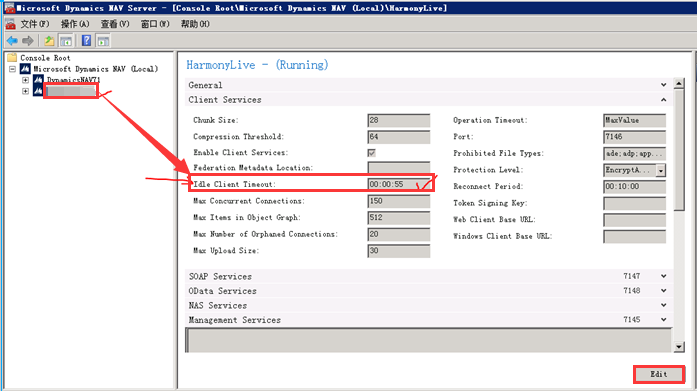697x391 pixels.
Task: Select the DynamicsNAV71 tree label
Action: tap(74, 80)
